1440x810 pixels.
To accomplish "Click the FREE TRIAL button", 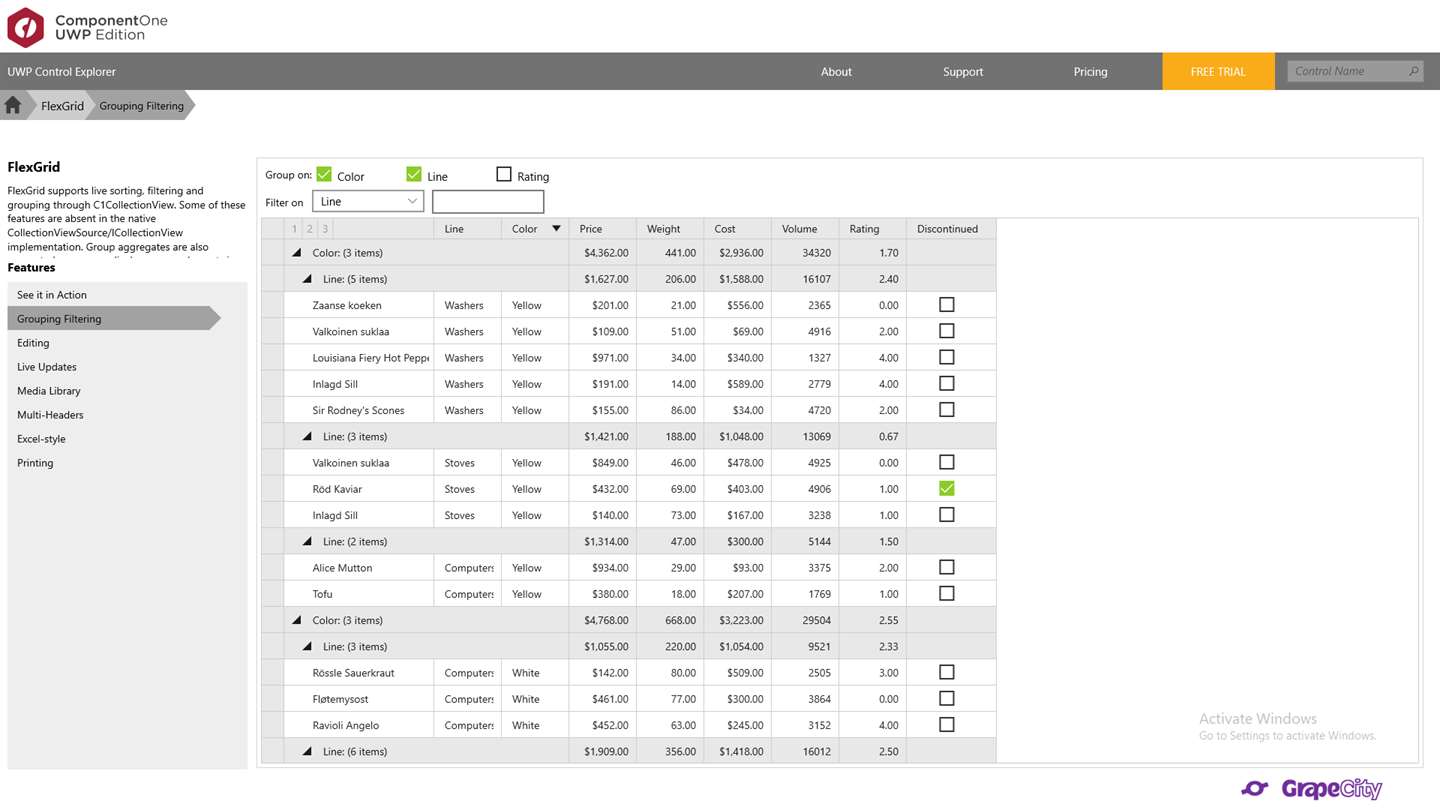I will [x=1218, y=71].
